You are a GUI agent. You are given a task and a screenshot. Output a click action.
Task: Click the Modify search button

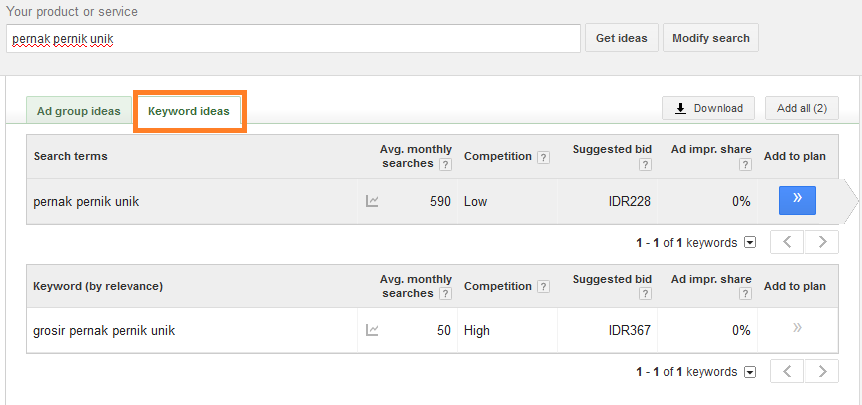711,38
